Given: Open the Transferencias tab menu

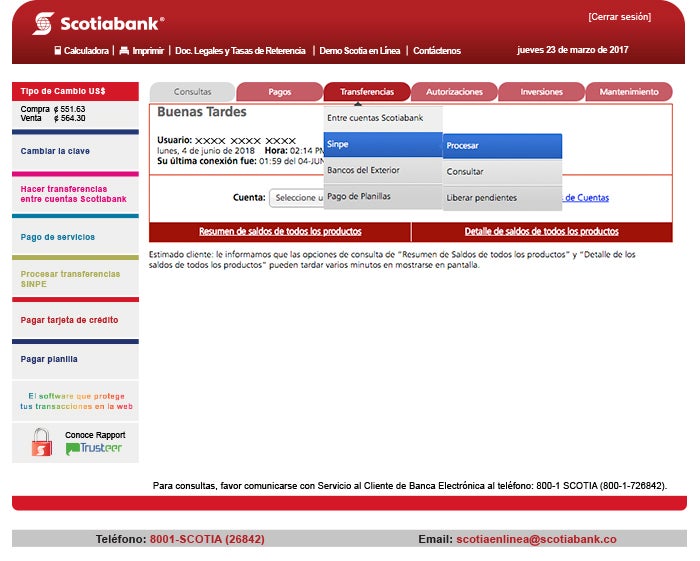Looking at the screenshot, I should (x=367, y=92).
